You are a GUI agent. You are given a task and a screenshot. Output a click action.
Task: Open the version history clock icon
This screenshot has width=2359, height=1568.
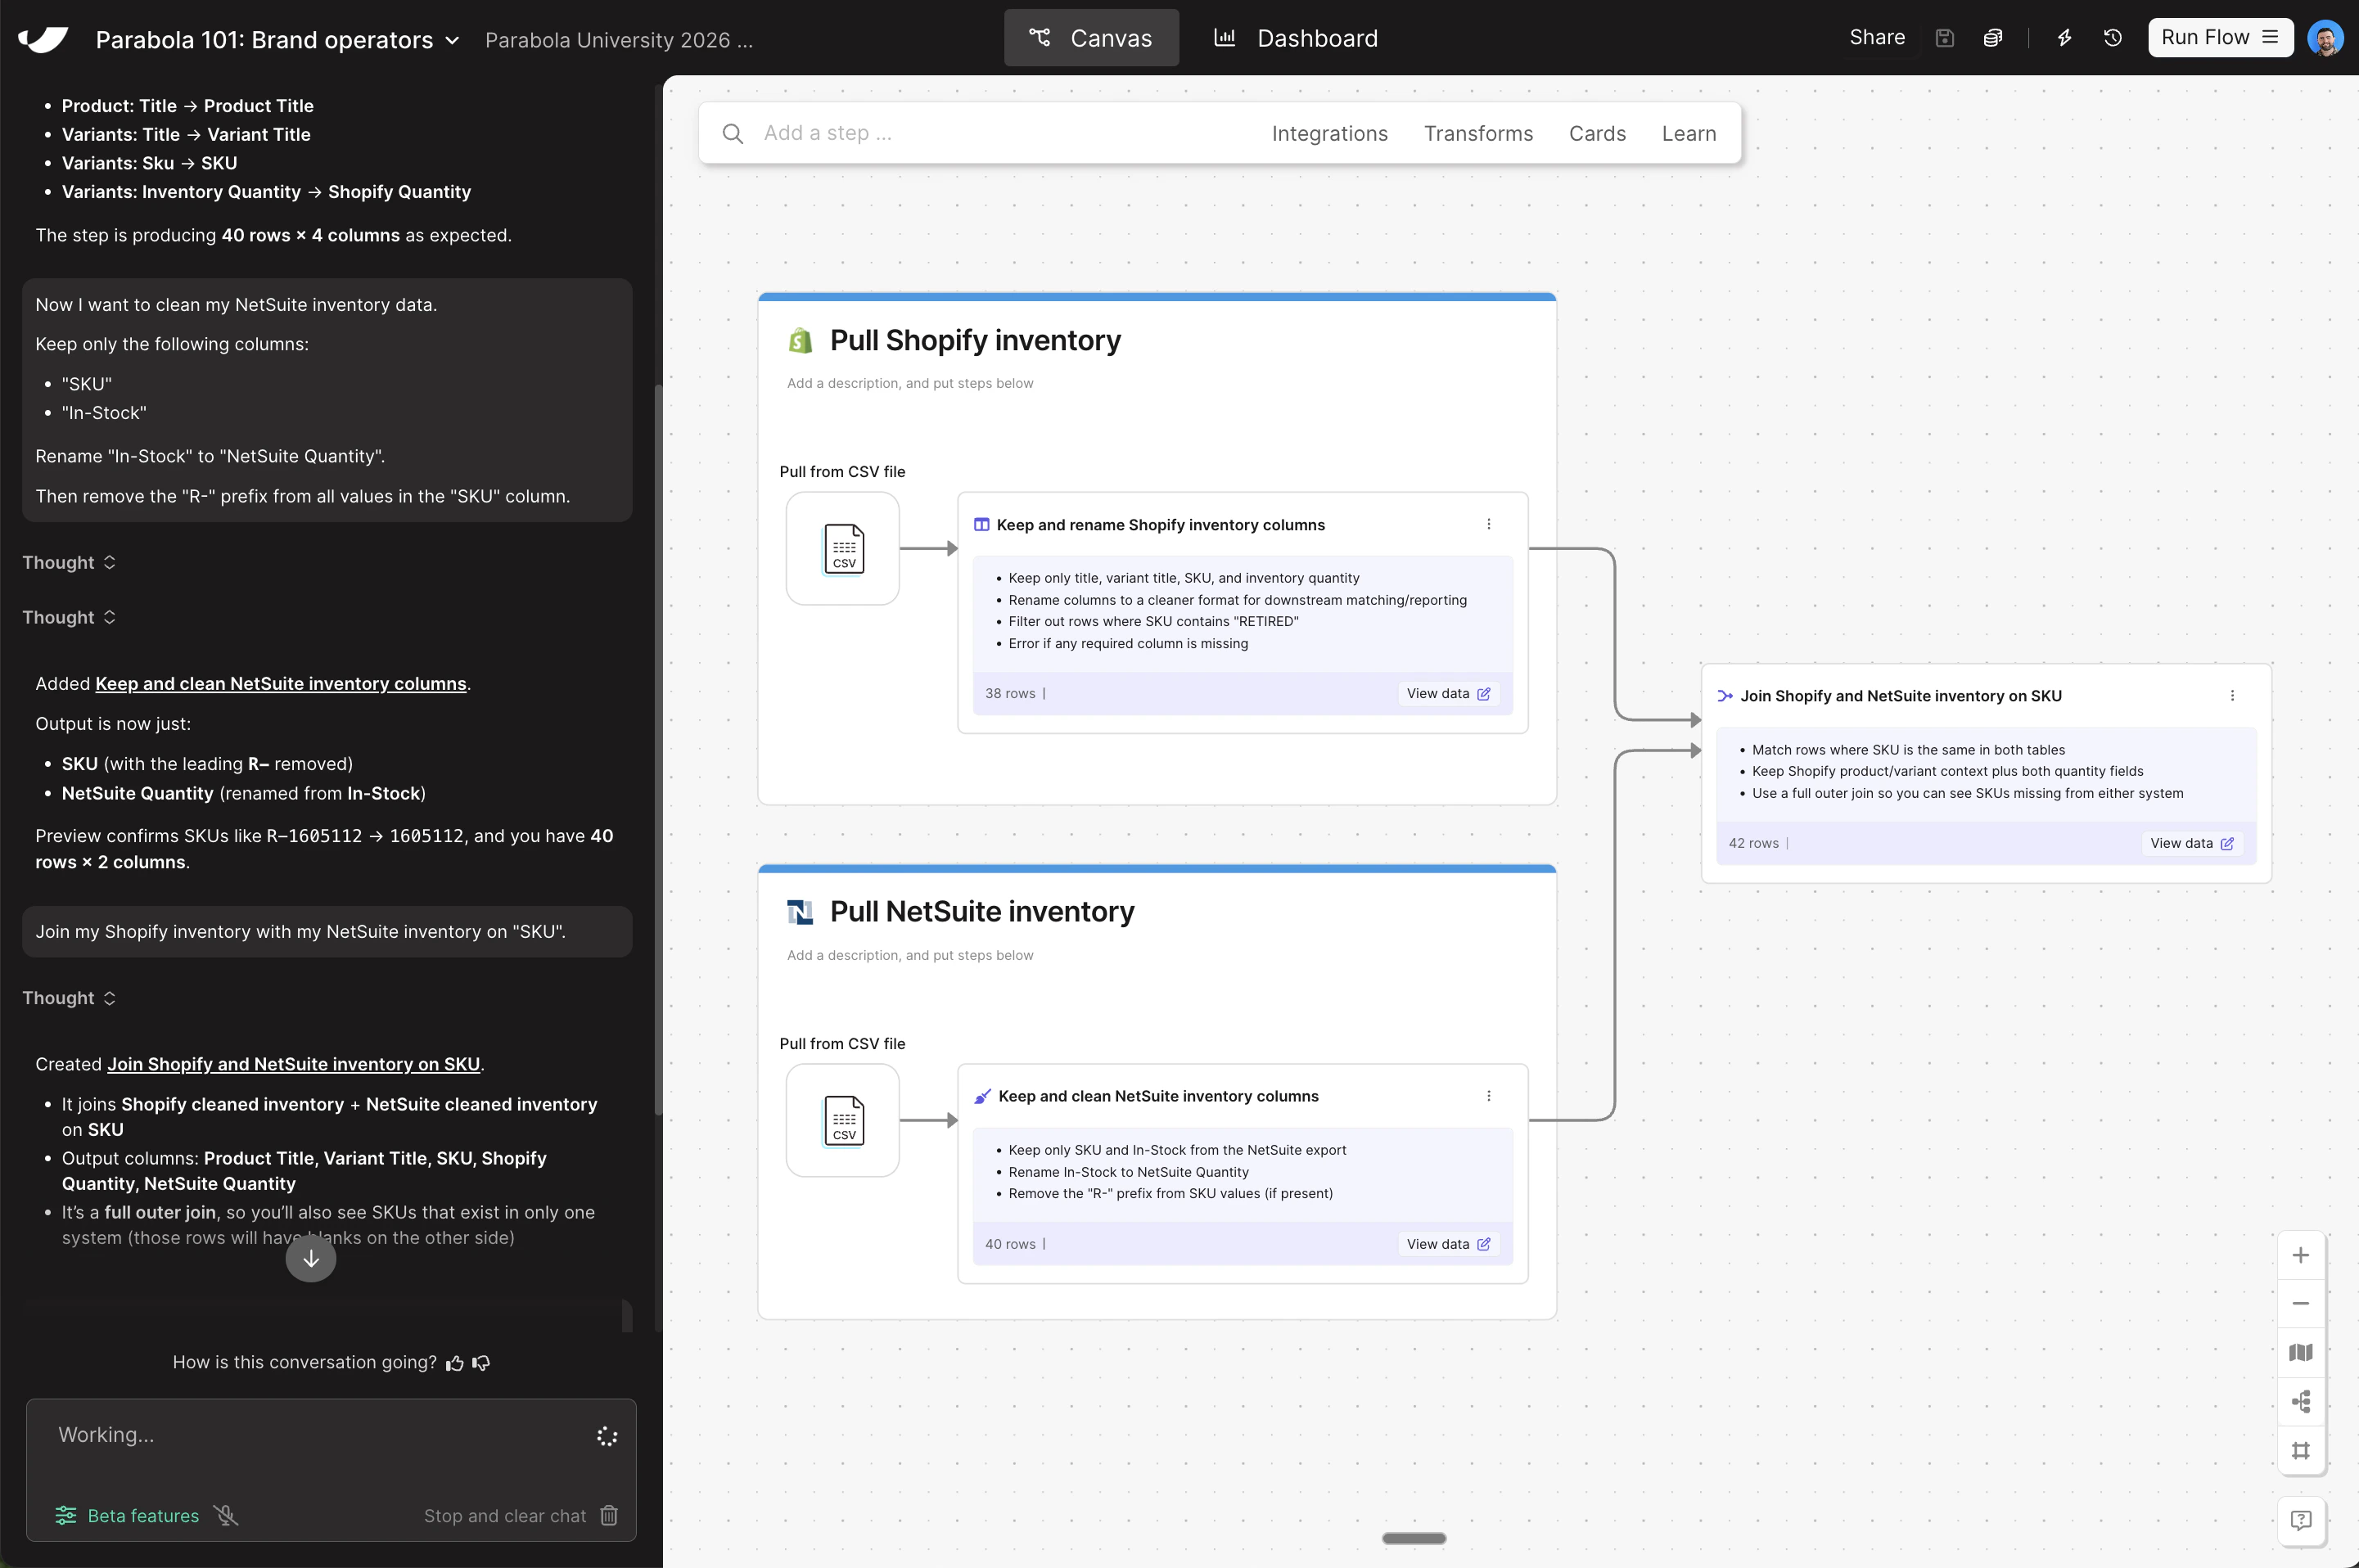2112,38
